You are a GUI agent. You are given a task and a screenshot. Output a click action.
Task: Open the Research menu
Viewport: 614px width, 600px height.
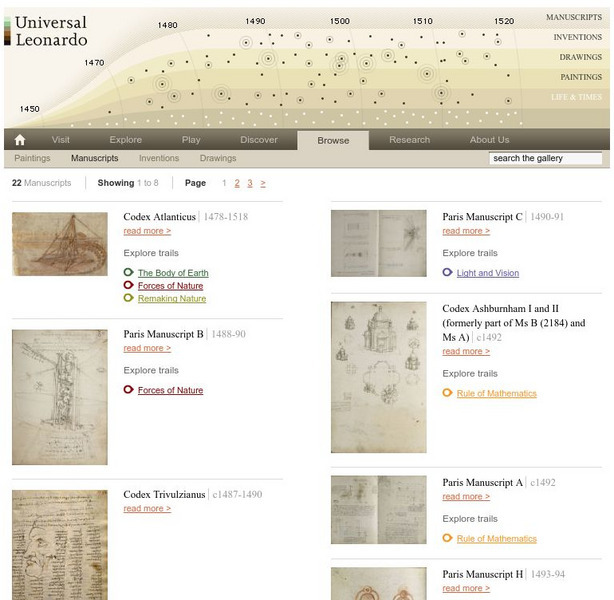coord(410,140)
